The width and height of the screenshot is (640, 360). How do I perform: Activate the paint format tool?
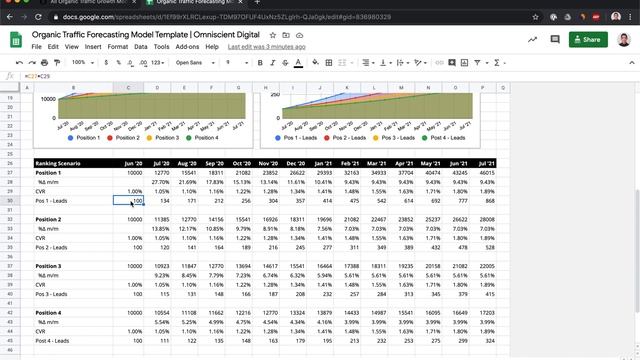[57, 62]
